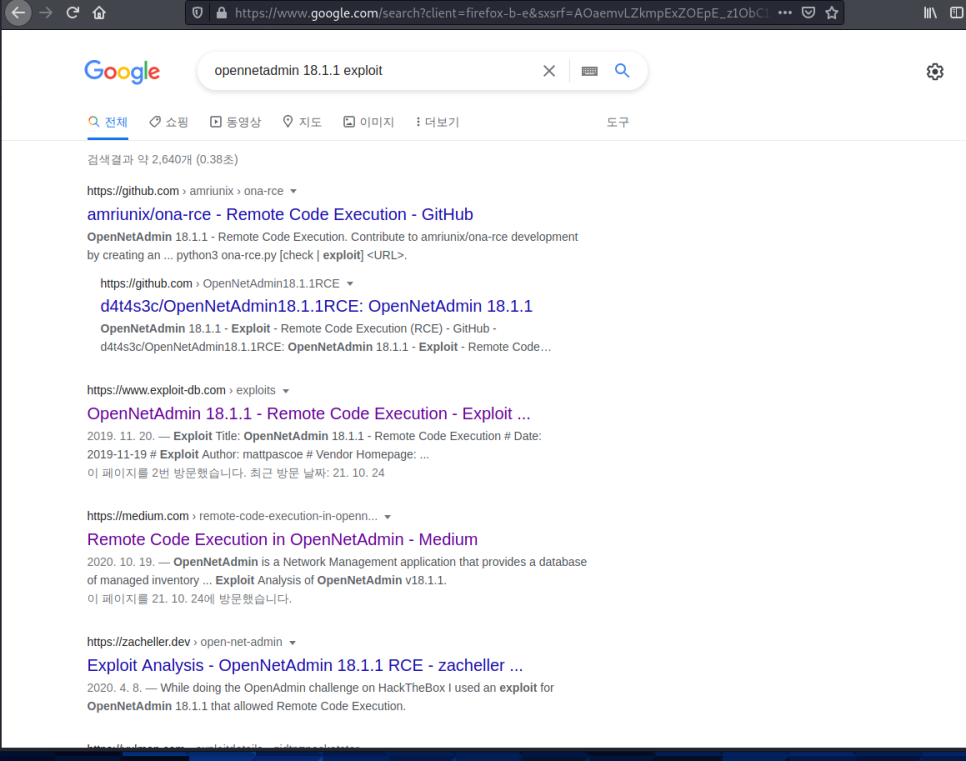Bookmark this page with the star icon
This screenshot has width=966, height=761.
pos(832,12)
